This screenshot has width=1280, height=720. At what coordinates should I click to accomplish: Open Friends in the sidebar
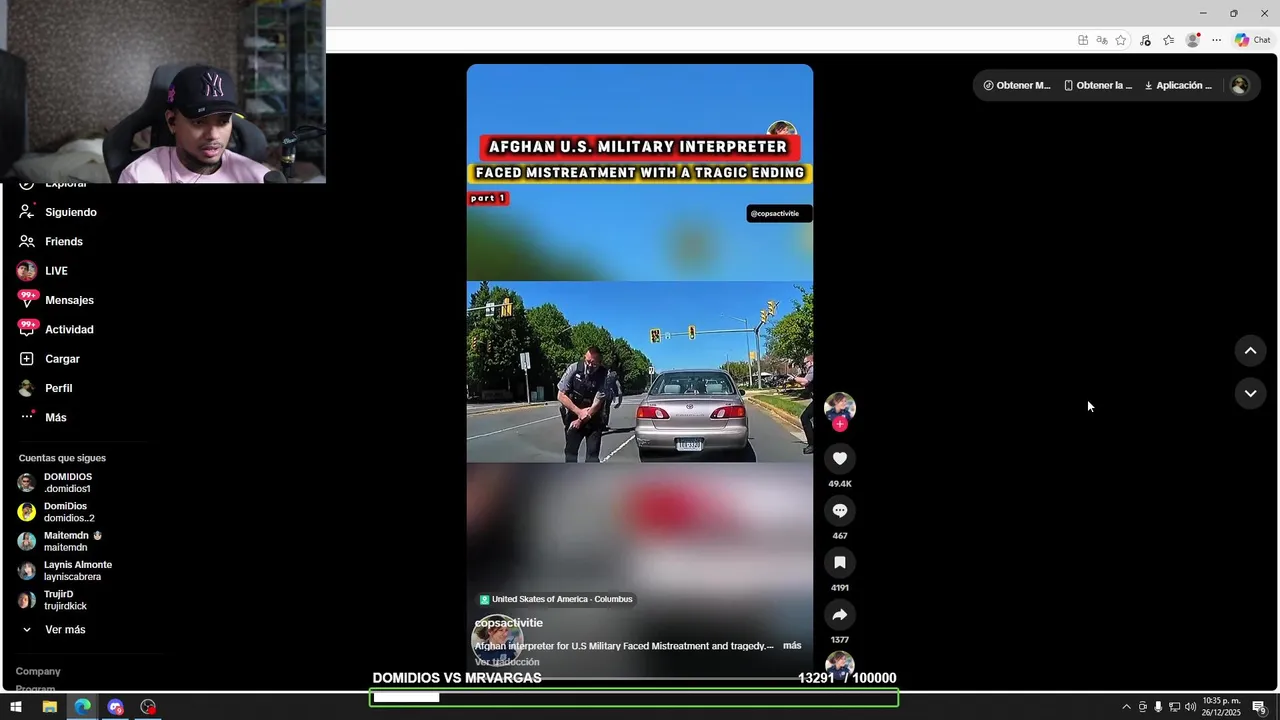coord(64,241)
